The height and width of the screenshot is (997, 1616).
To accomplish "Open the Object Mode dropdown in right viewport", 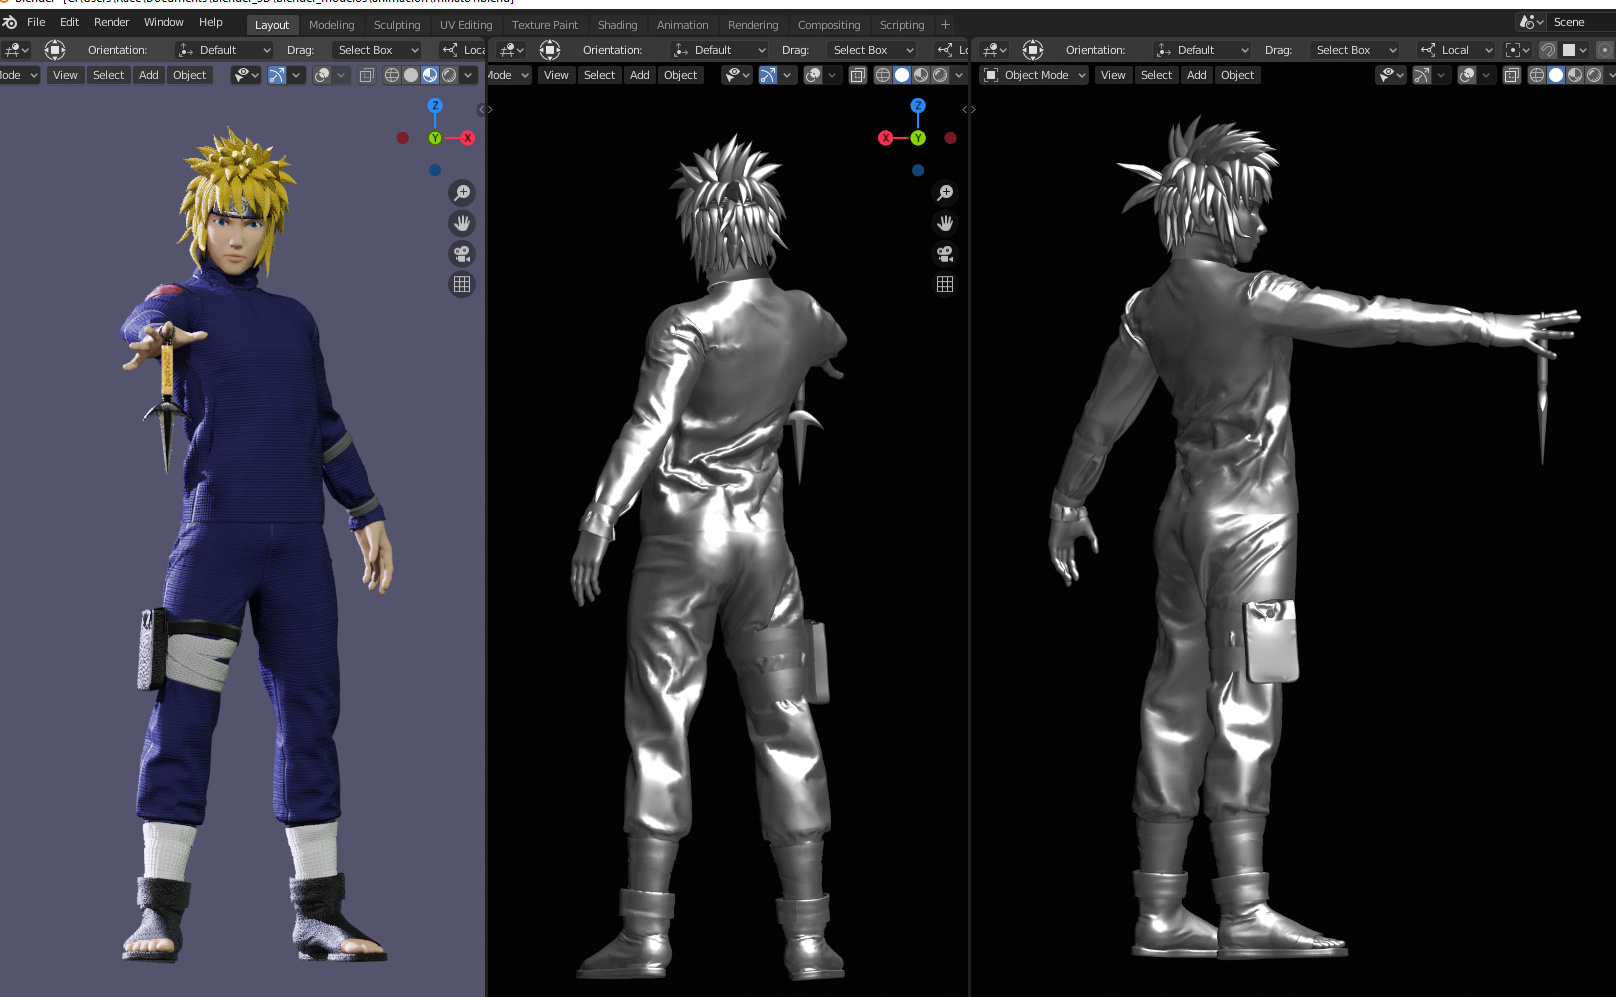I will (x=1034, y=75).
